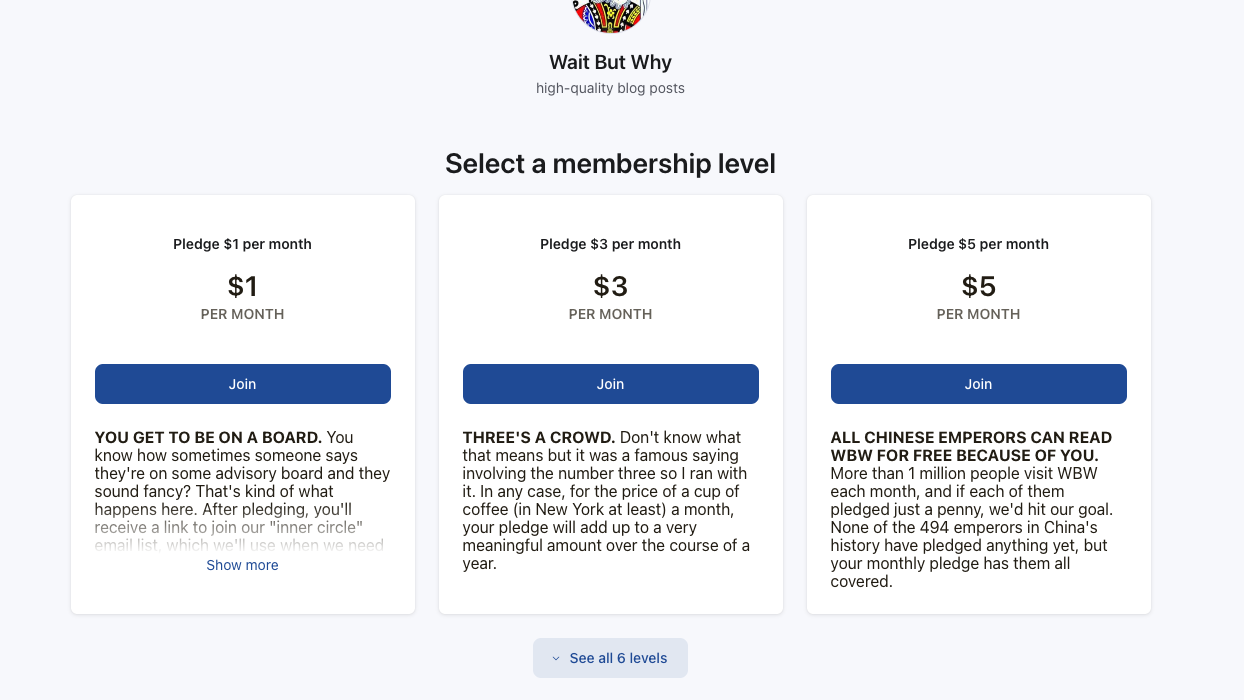This screenshot has height=700, width=1244.
Task: Click the Pledge $5 per month heading
Action: [978, 243]
